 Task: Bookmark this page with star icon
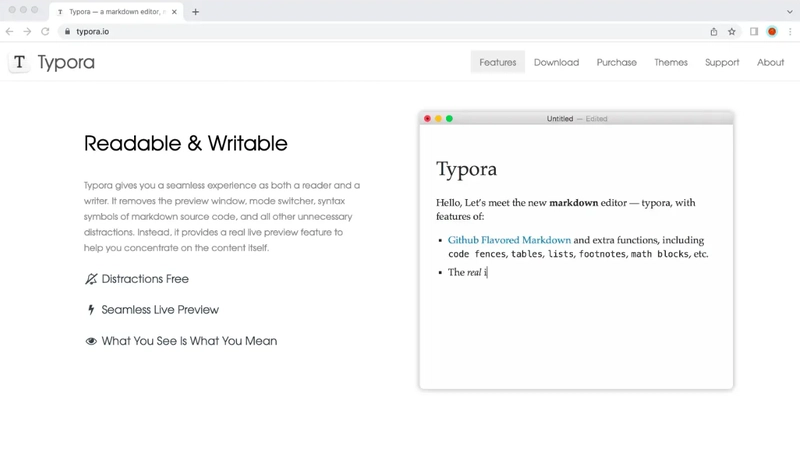click(x=732, y=32)
